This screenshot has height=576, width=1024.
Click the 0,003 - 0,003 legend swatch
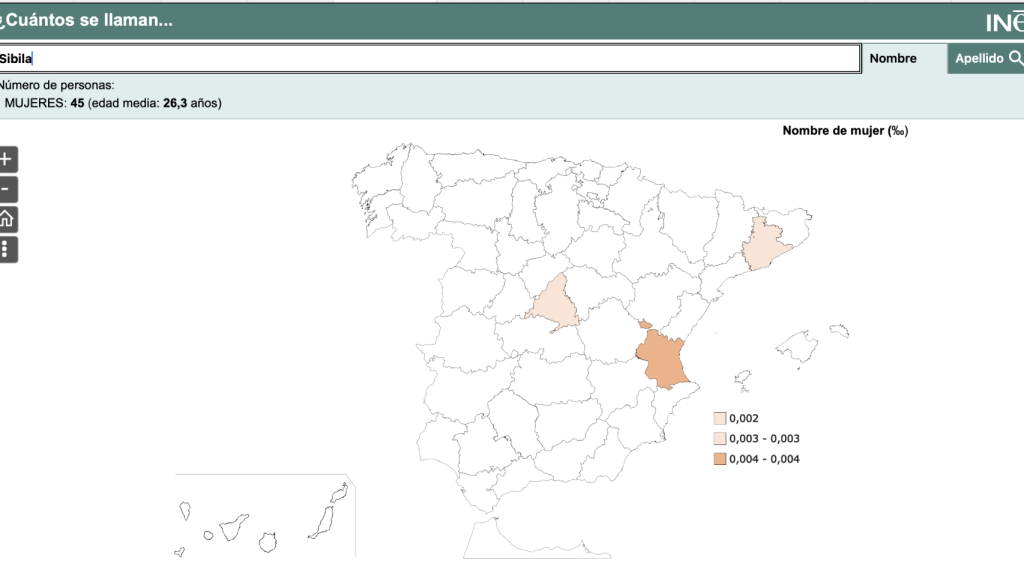pyautogui.click(x=719, y=439)
